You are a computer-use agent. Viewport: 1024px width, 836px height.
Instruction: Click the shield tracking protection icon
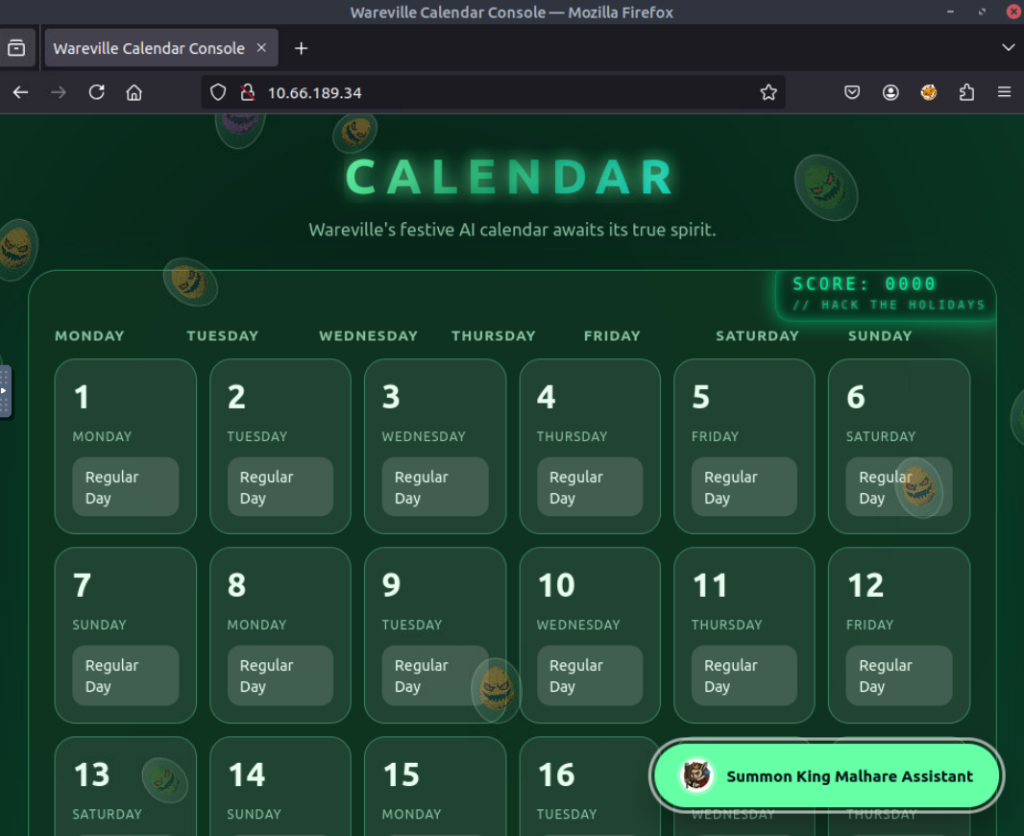[218, 93]
